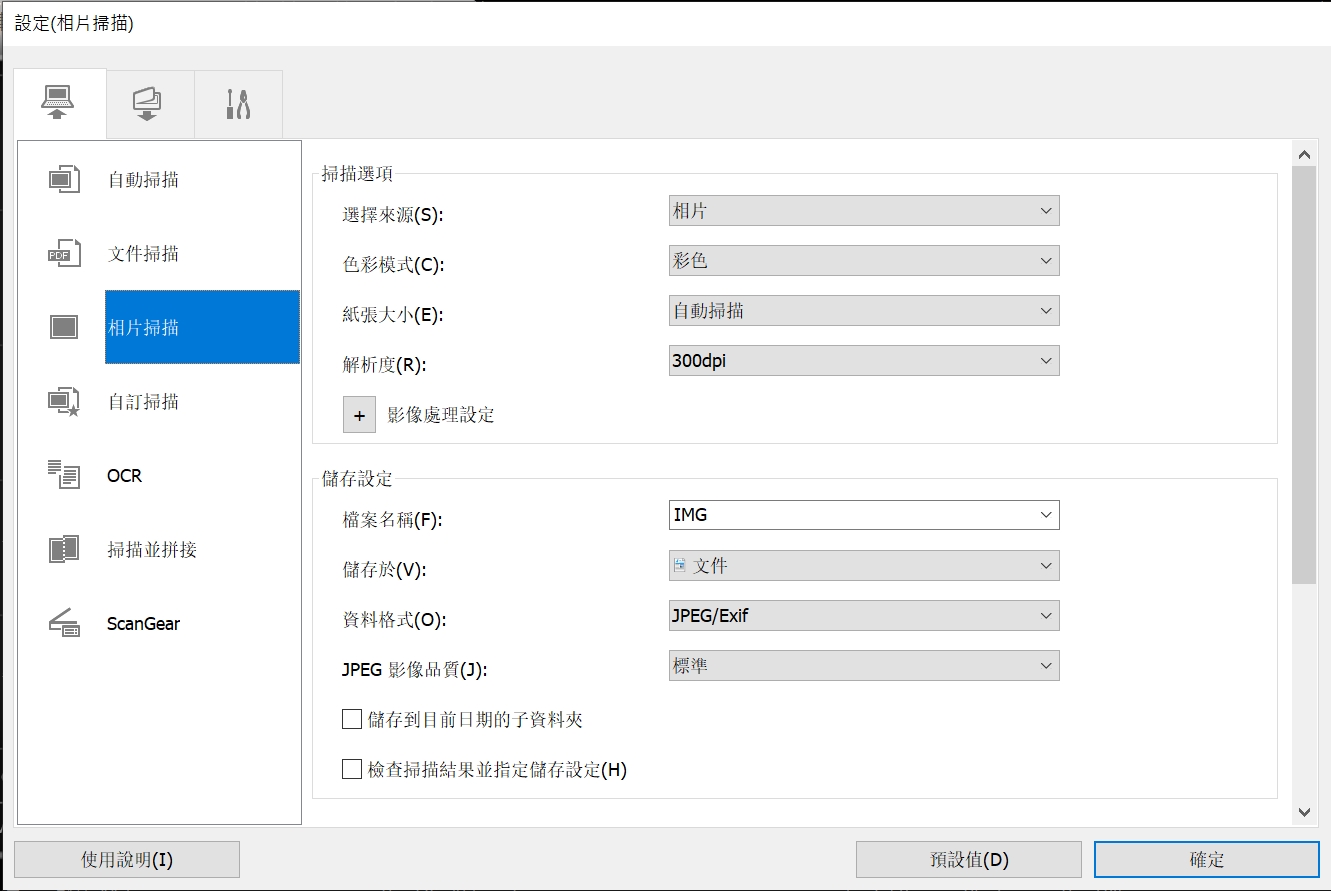Click the 確定 OK button
The width and height of the screenshot is (1331, 891).
(x=1207, y=860)
